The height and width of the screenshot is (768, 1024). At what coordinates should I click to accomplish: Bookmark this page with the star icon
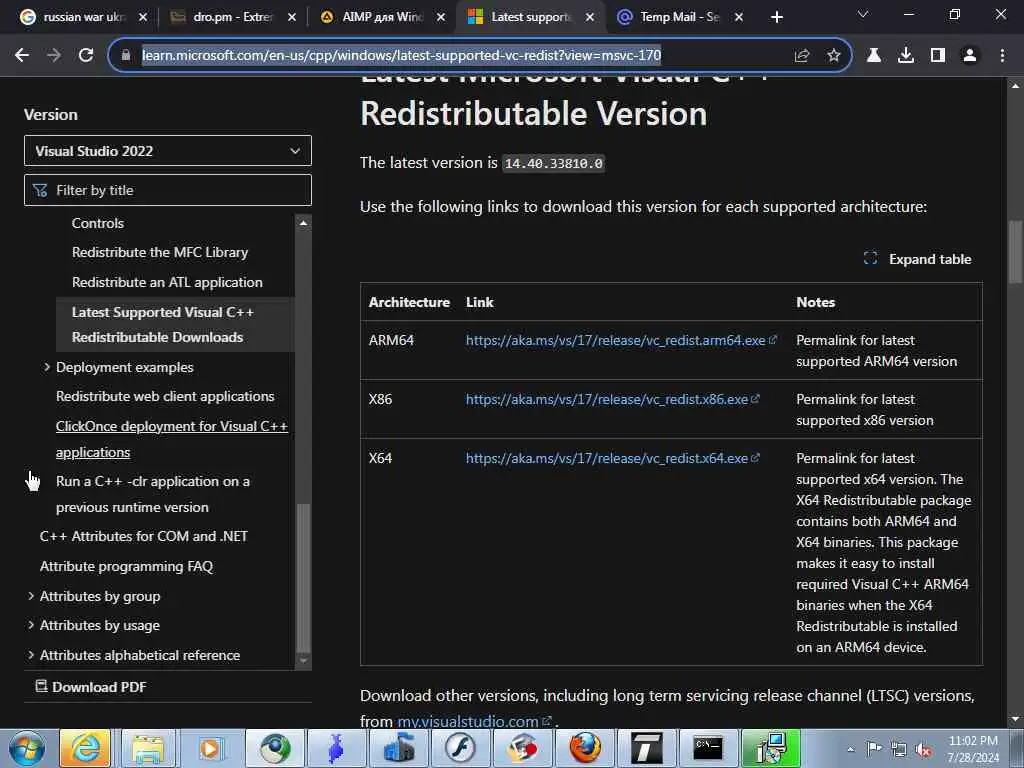tap(834, 56)
